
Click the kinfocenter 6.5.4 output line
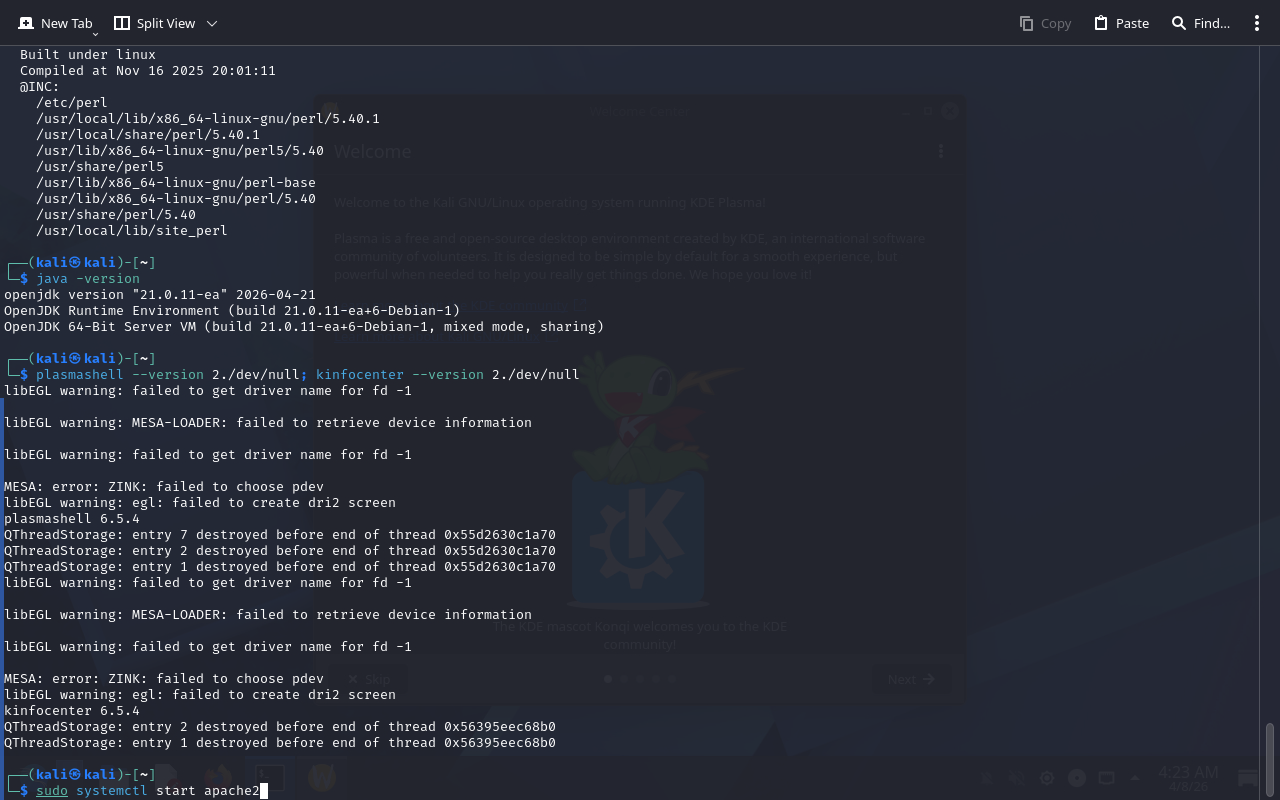(x=72, y=711)
